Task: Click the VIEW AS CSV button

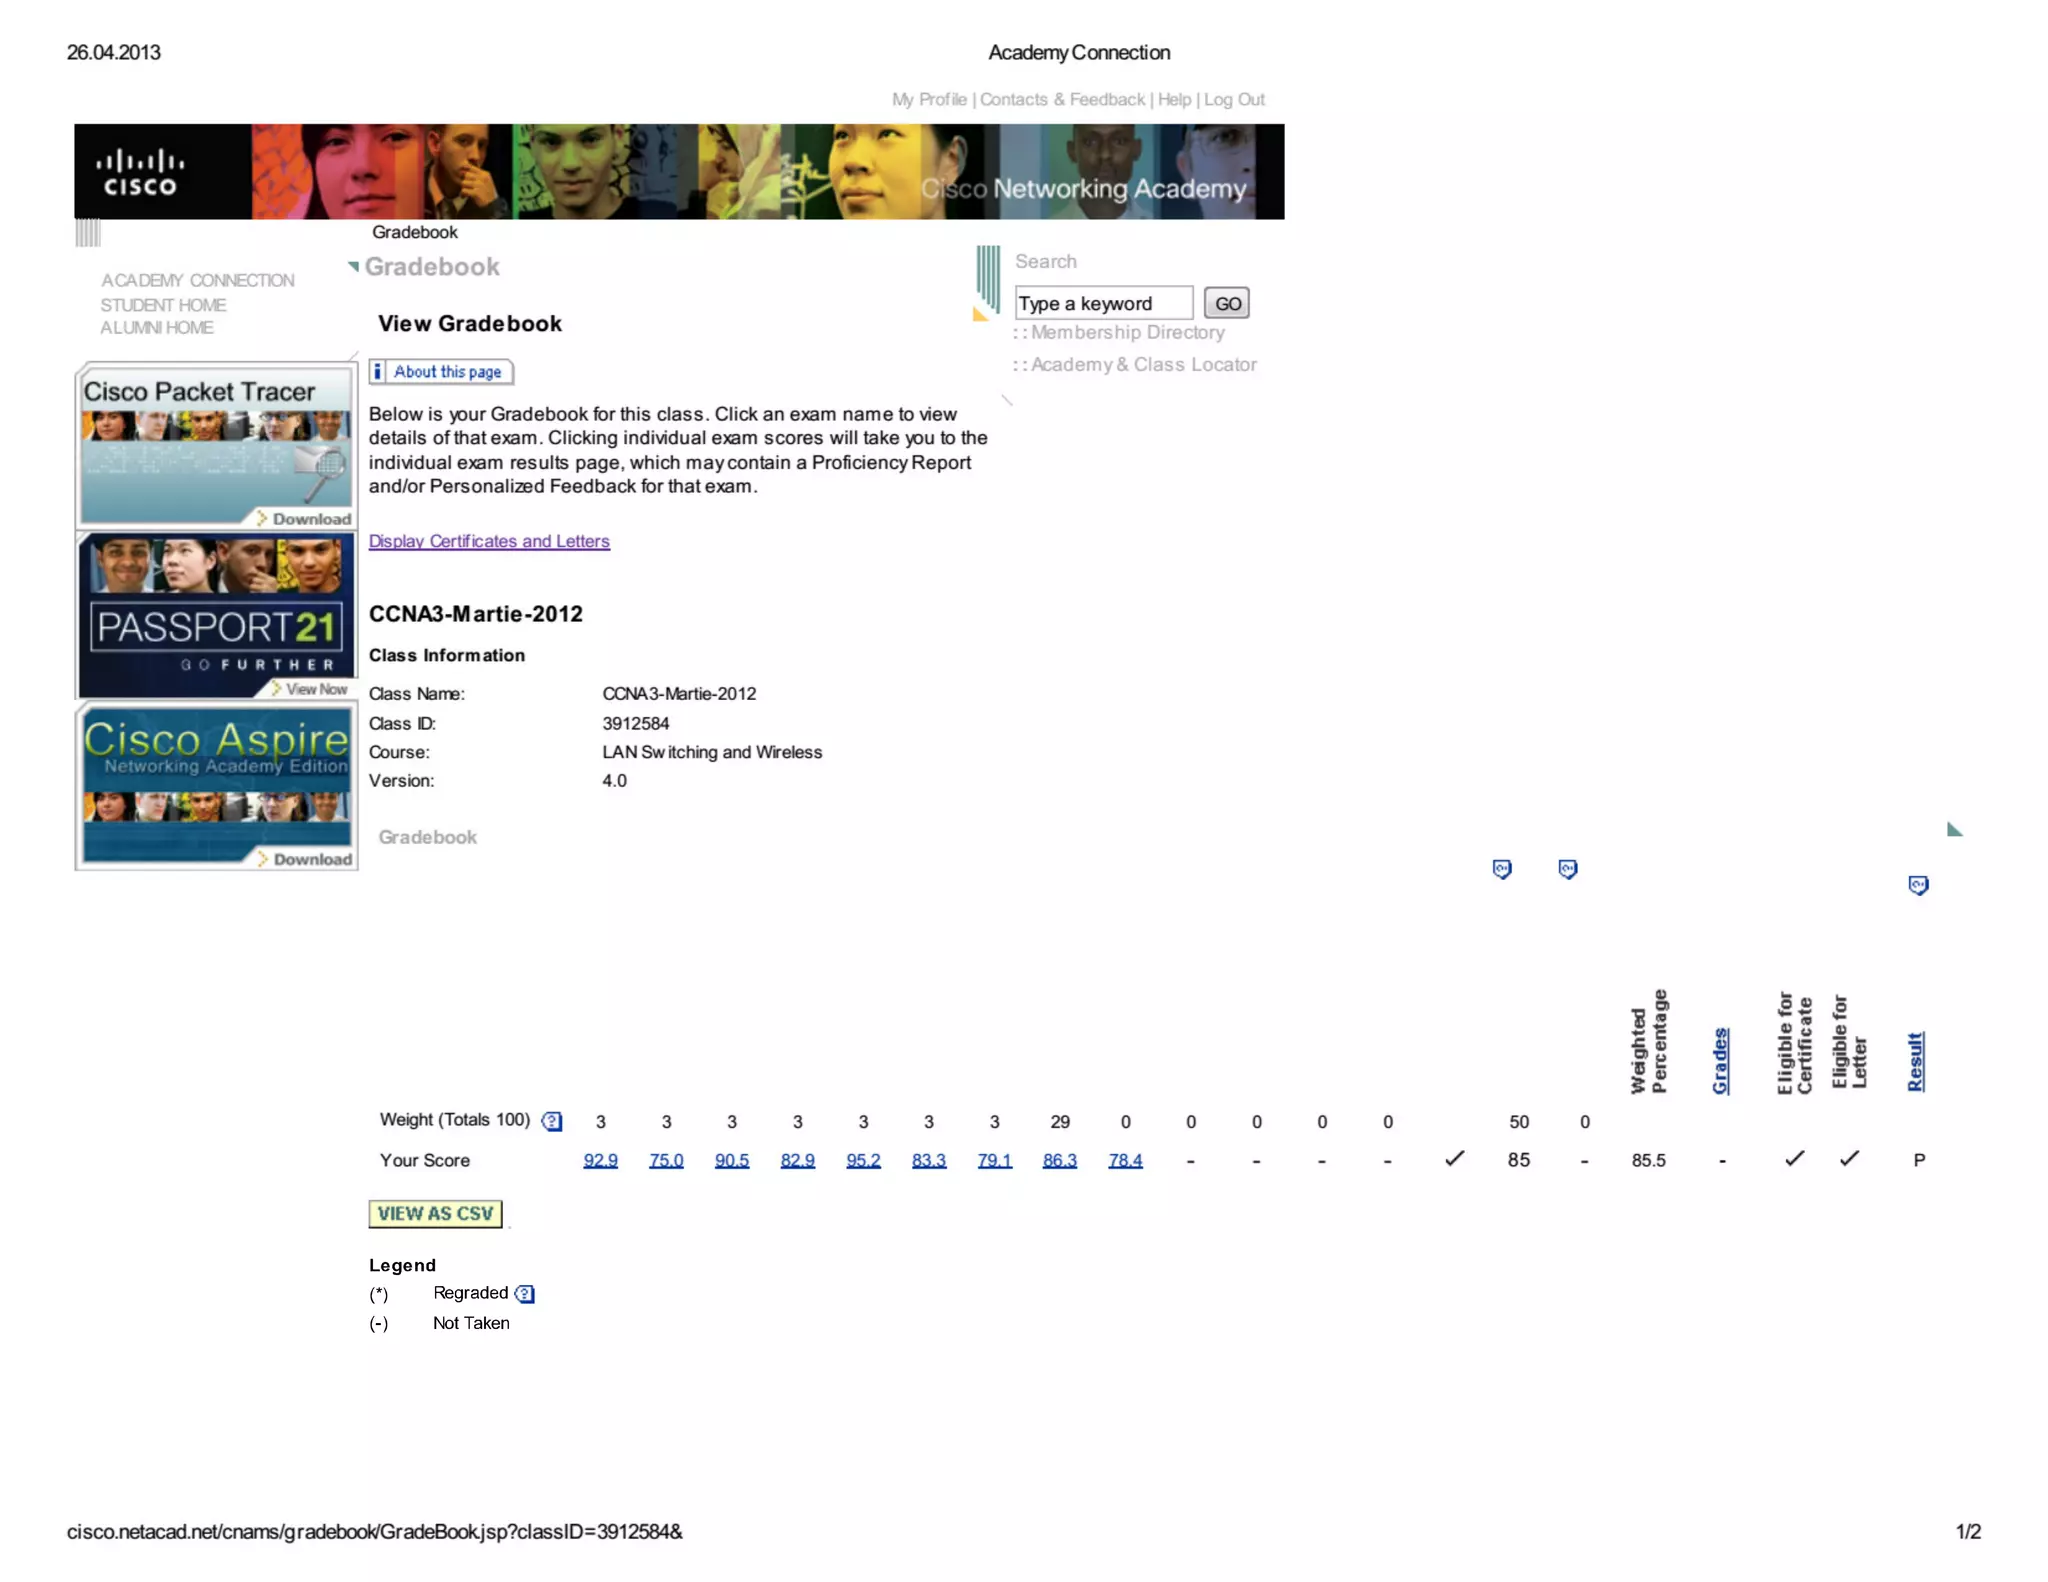Action: pos(435,1213)
